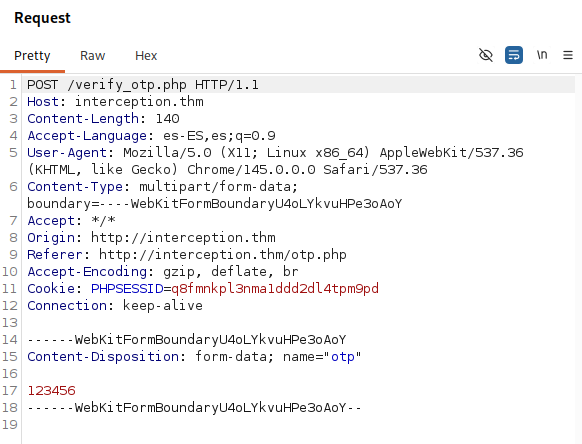The image size is (582, 444).
Task: Click the Content-Type multipart/form-data line
Action: 163,186
